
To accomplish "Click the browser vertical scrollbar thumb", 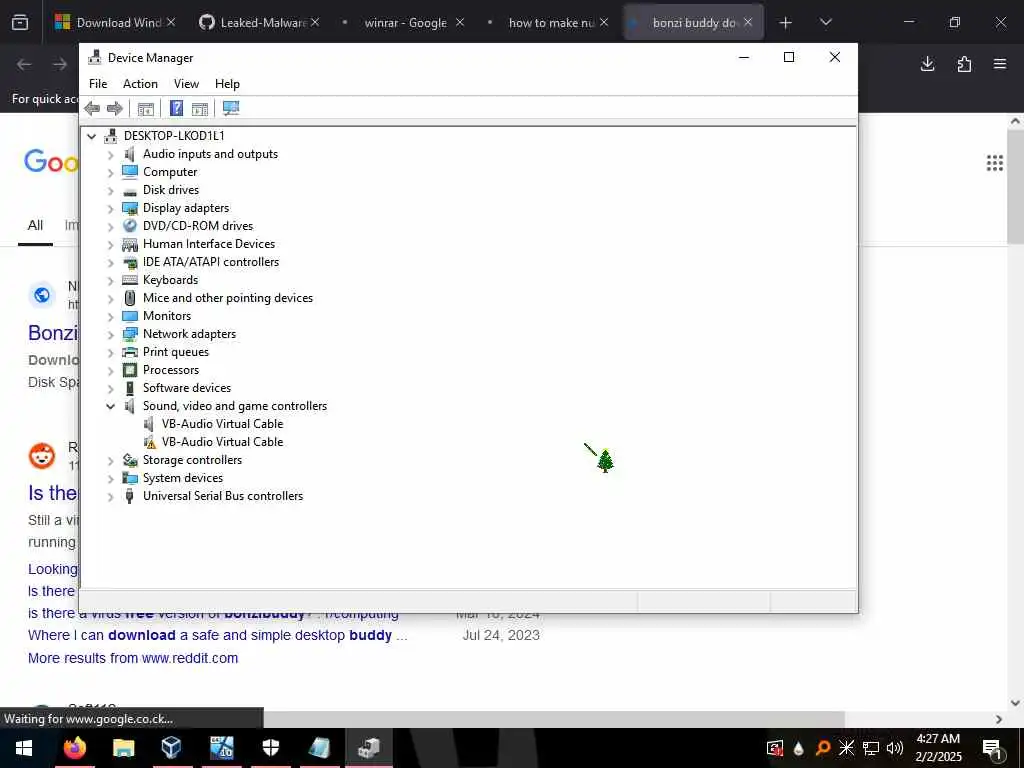I will point(1016,186).
